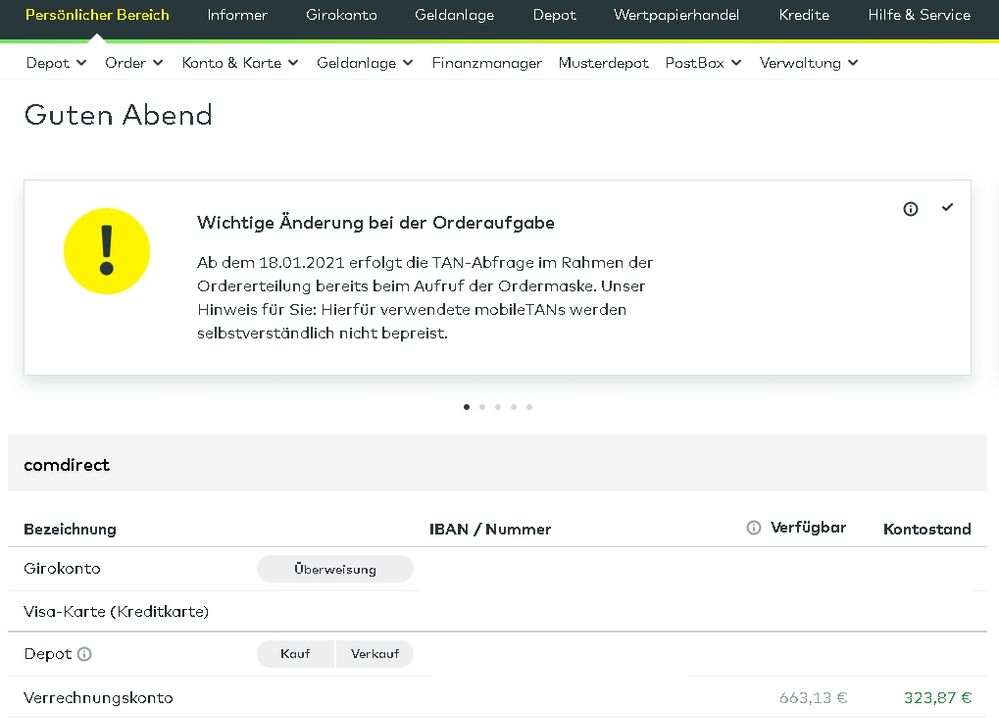Select the fifth carousel dot
The width and height of the screenshot is (999, 719).
coord(529,407)
